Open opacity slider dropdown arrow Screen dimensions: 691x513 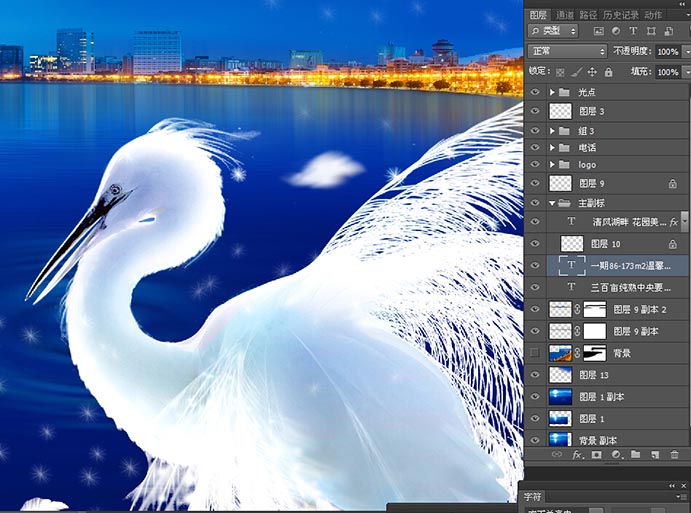point(687,52)
